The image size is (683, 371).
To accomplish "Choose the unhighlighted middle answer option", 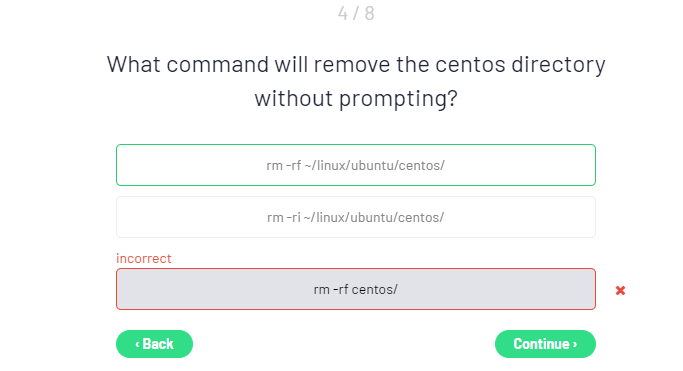I will (x=355, y=217).
